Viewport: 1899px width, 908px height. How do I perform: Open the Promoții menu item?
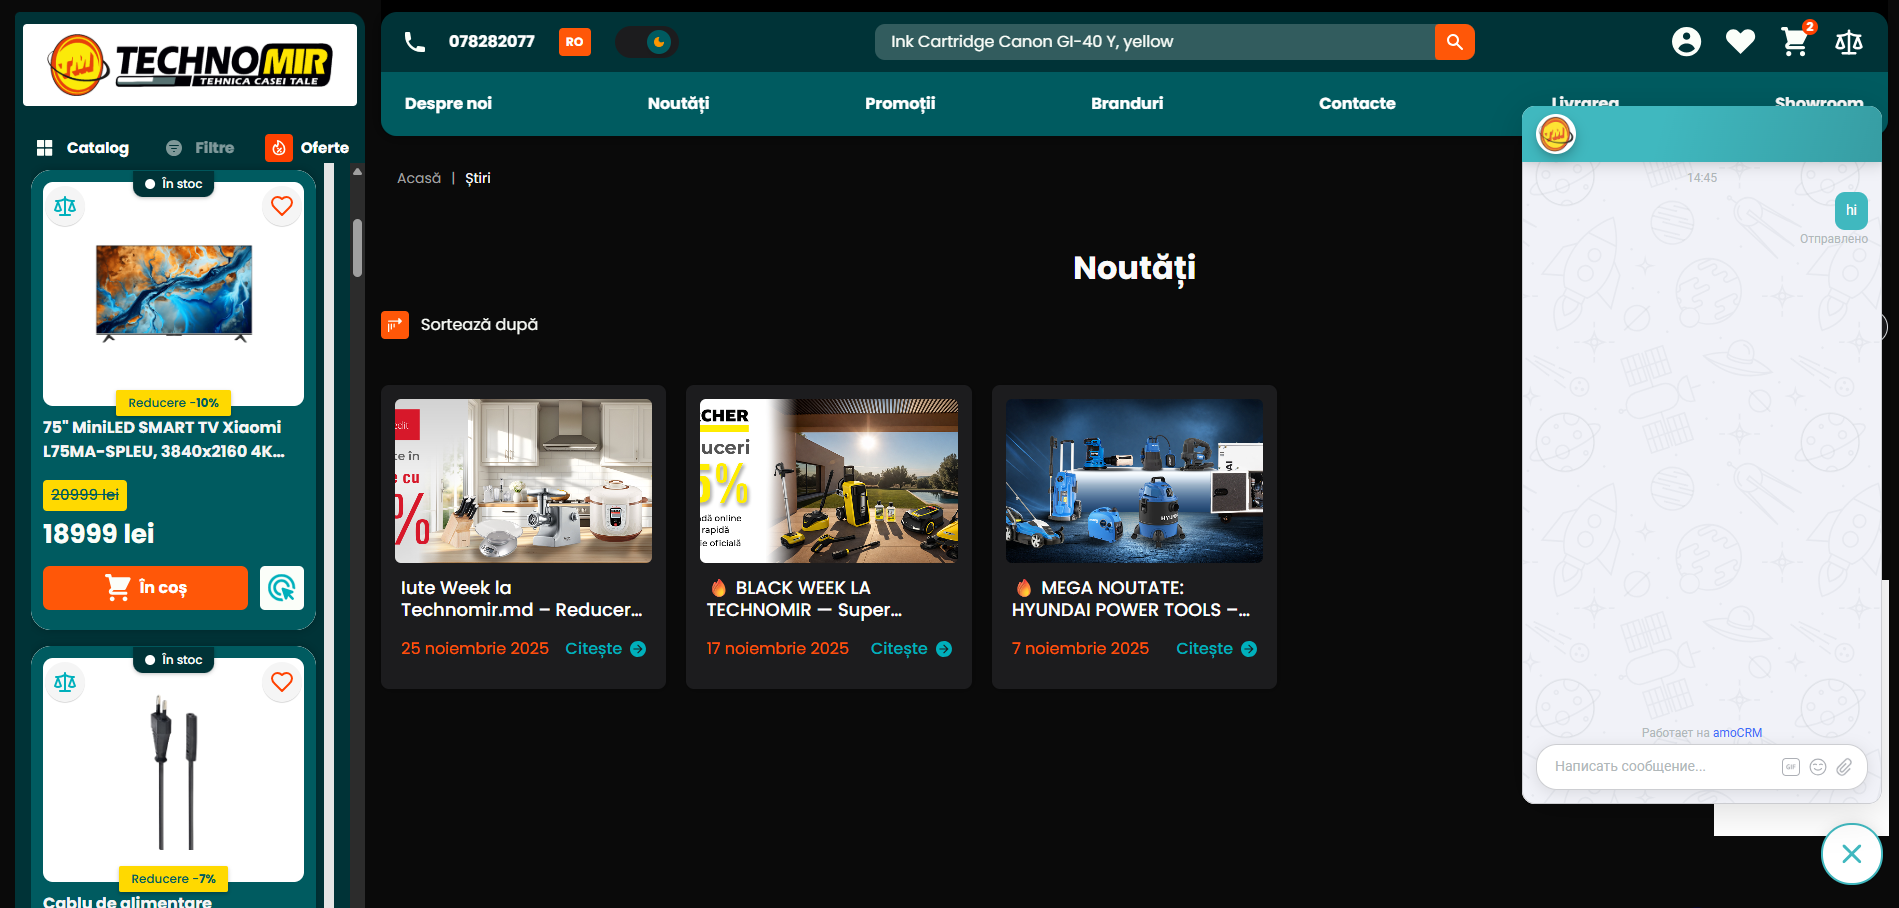[899, 103]
